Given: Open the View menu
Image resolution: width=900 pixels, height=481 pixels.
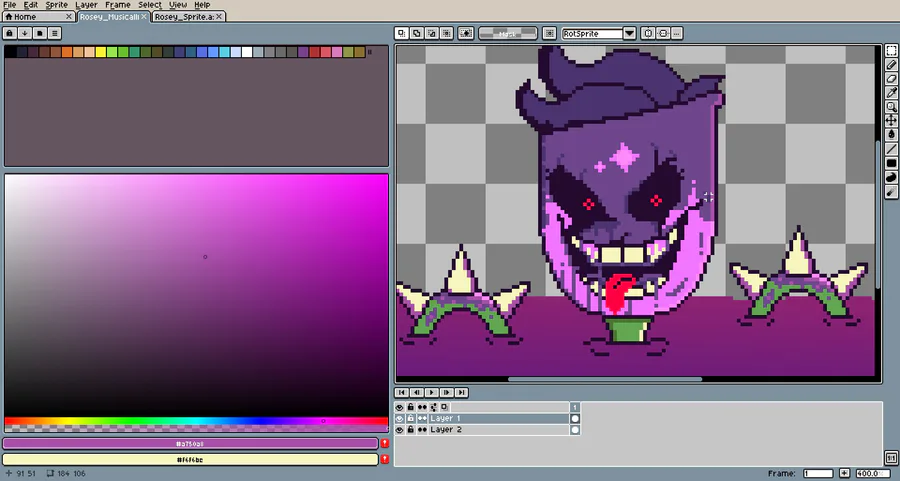Looking at the screenshot, I should (178, 5).
